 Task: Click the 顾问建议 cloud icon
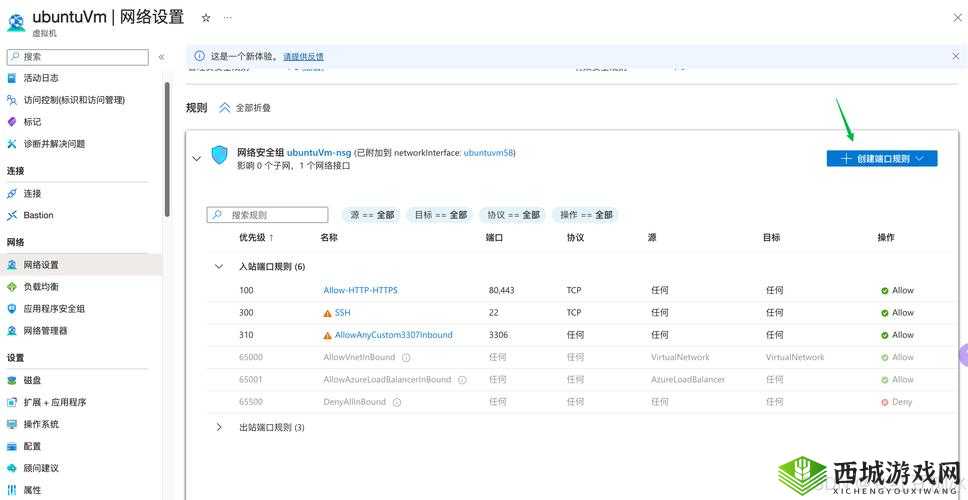point(12,469)
